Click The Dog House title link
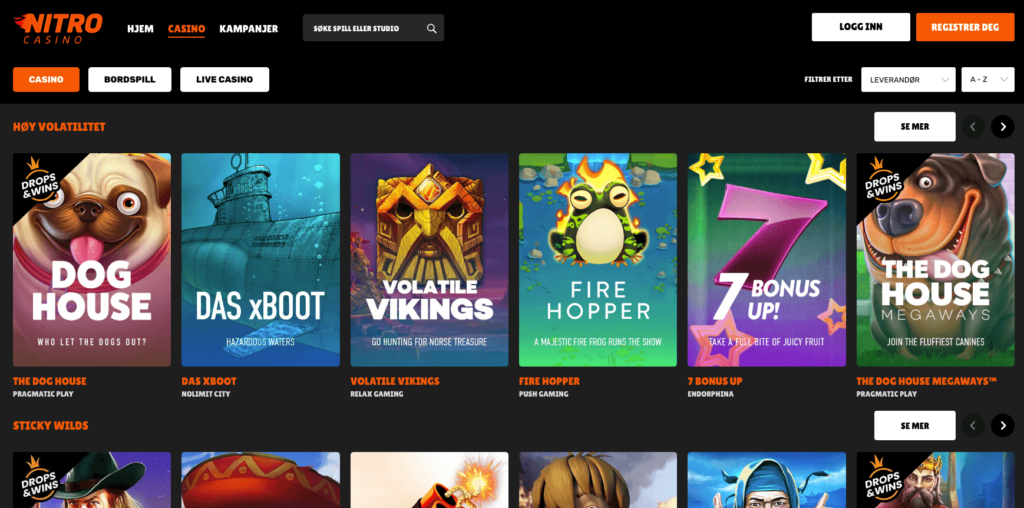Screen dimensions: 1024x508 [x=50, y=381]
